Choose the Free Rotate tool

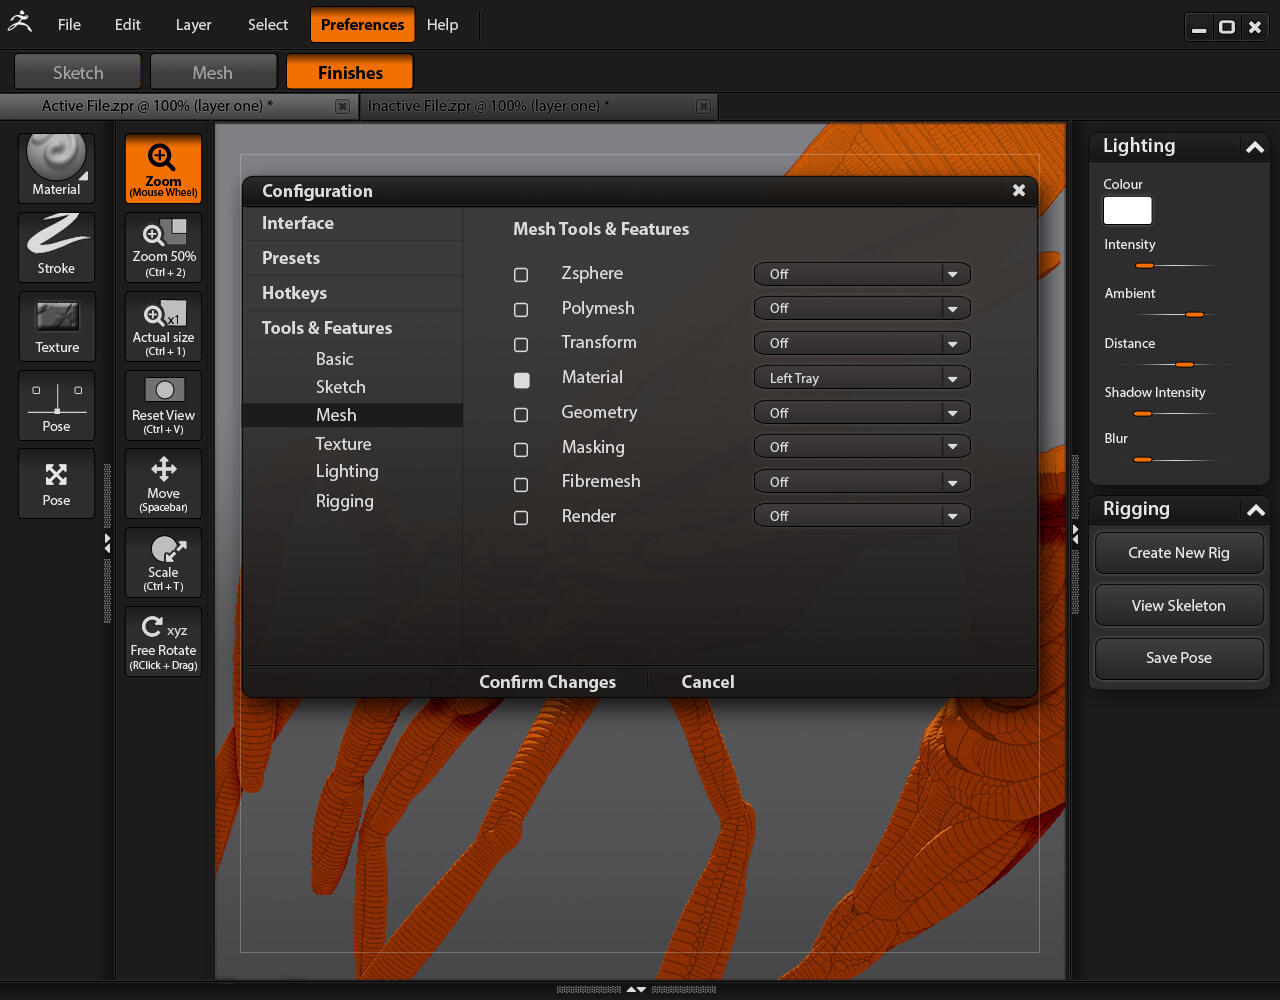pos(163,641)
